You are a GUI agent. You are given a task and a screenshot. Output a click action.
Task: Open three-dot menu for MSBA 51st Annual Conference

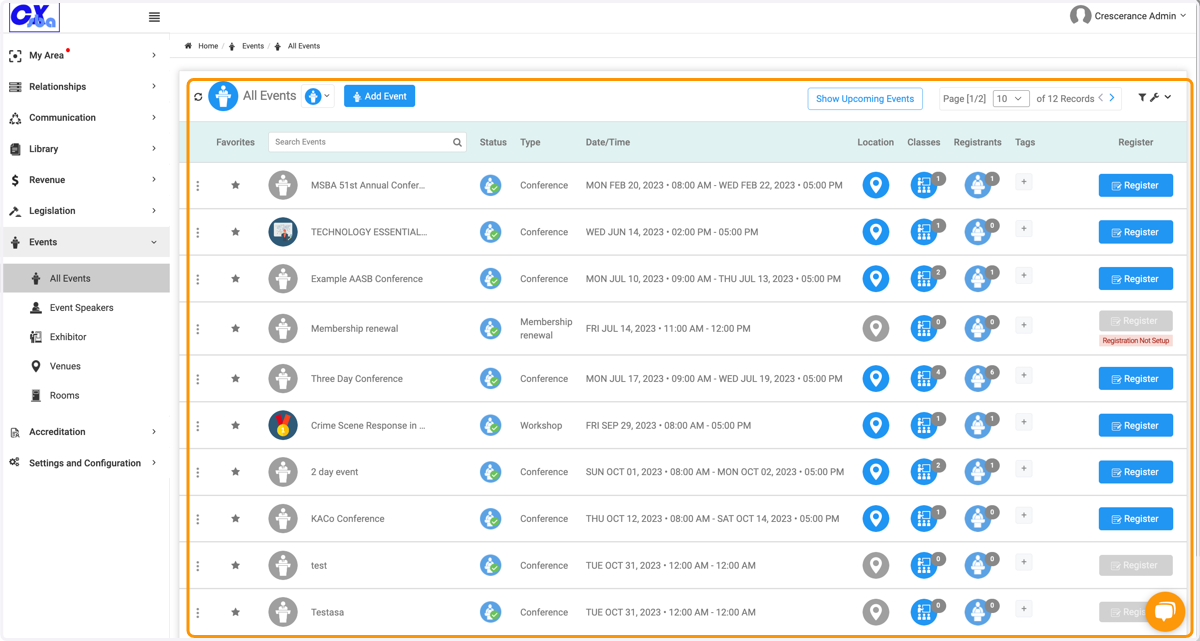[x=198, y=186]
